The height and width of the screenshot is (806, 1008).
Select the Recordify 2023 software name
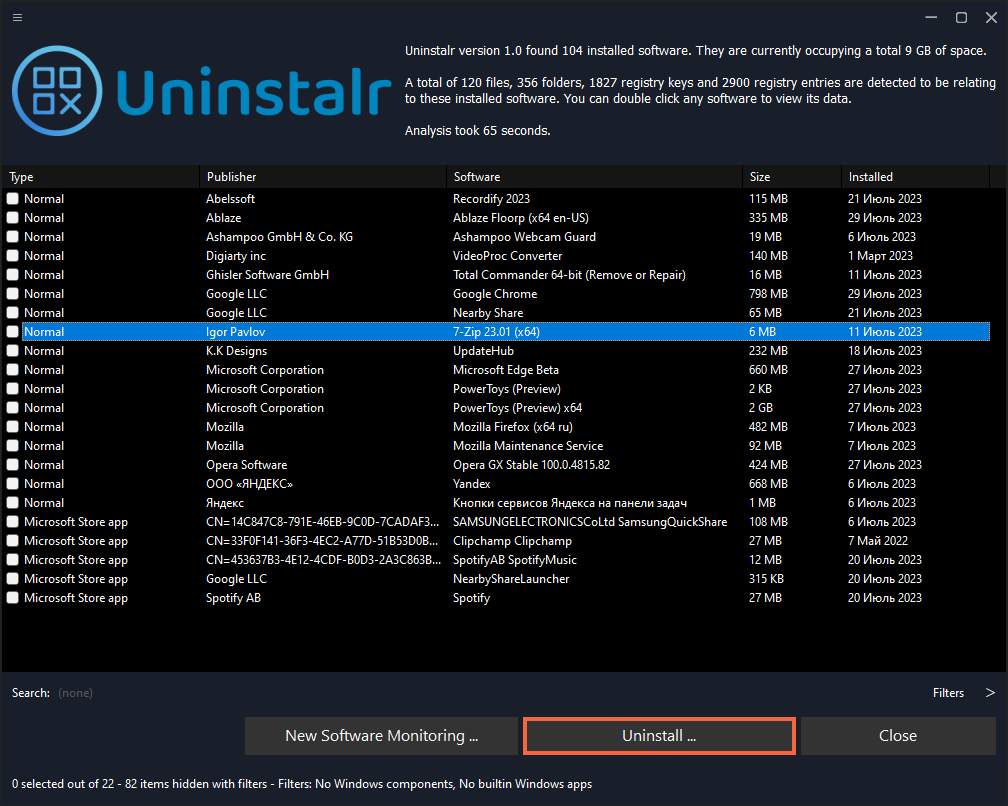tap(491, 199)
